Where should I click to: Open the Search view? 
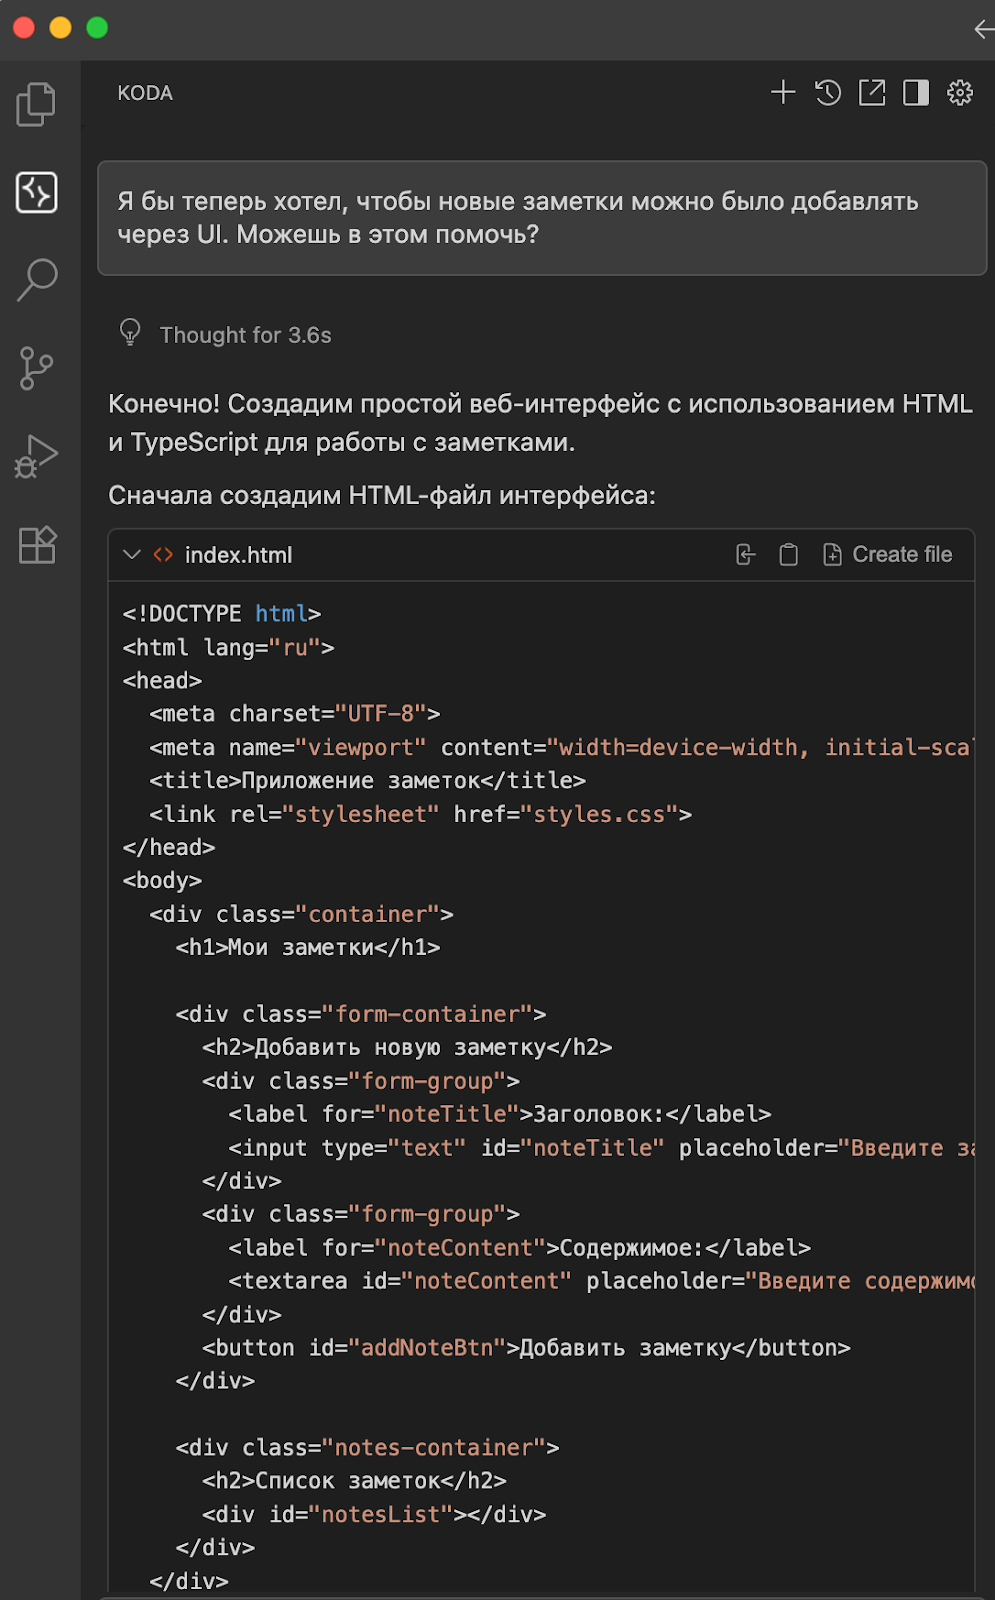point(37,280)
